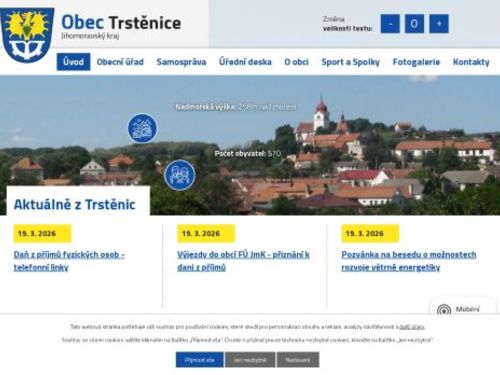Open Kontakty page

[x=471, y=62]
